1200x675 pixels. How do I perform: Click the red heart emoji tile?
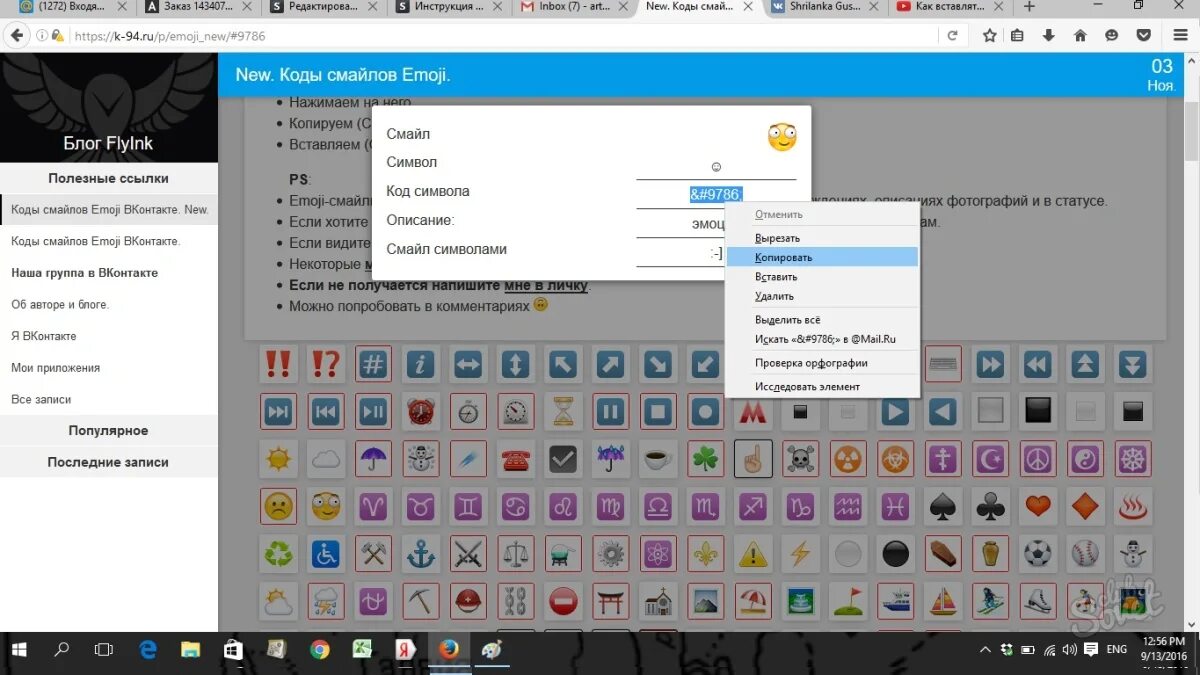tap(1038, 506)
